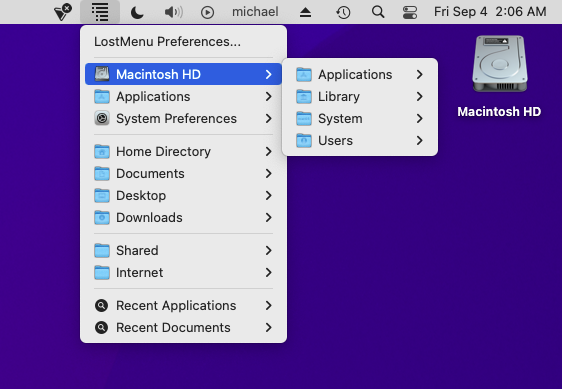Expand the Users folder submenu arrow
Screen dimensions: 562x389
pos(420,141)
